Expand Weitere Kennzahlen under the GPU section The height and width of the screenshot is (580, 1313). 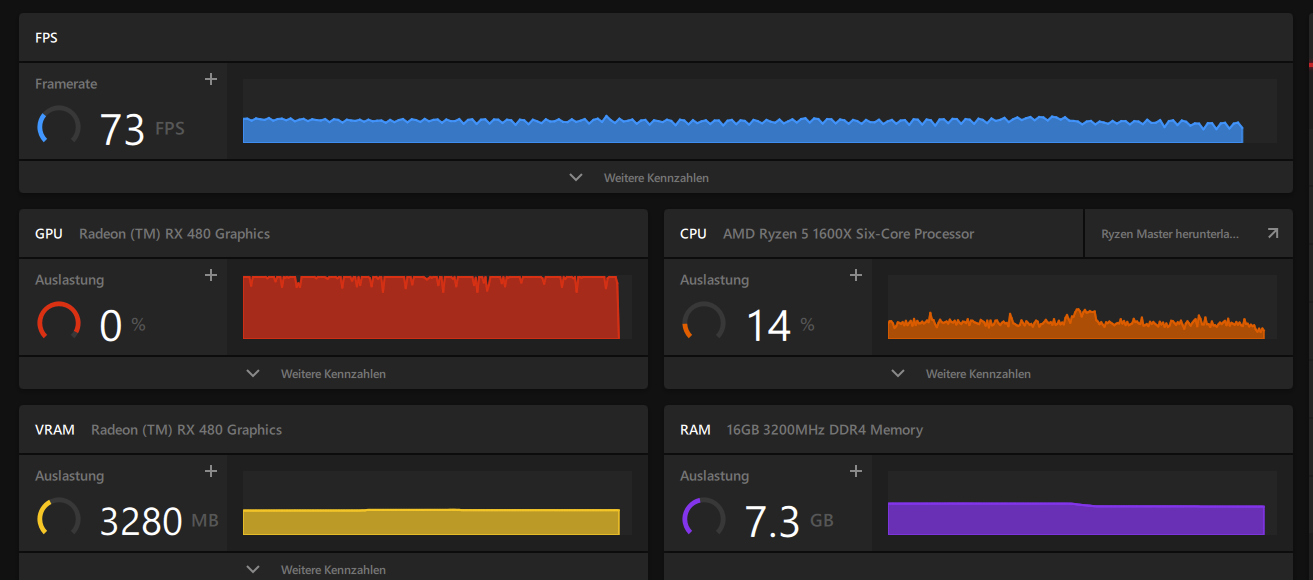pos(333,373)
